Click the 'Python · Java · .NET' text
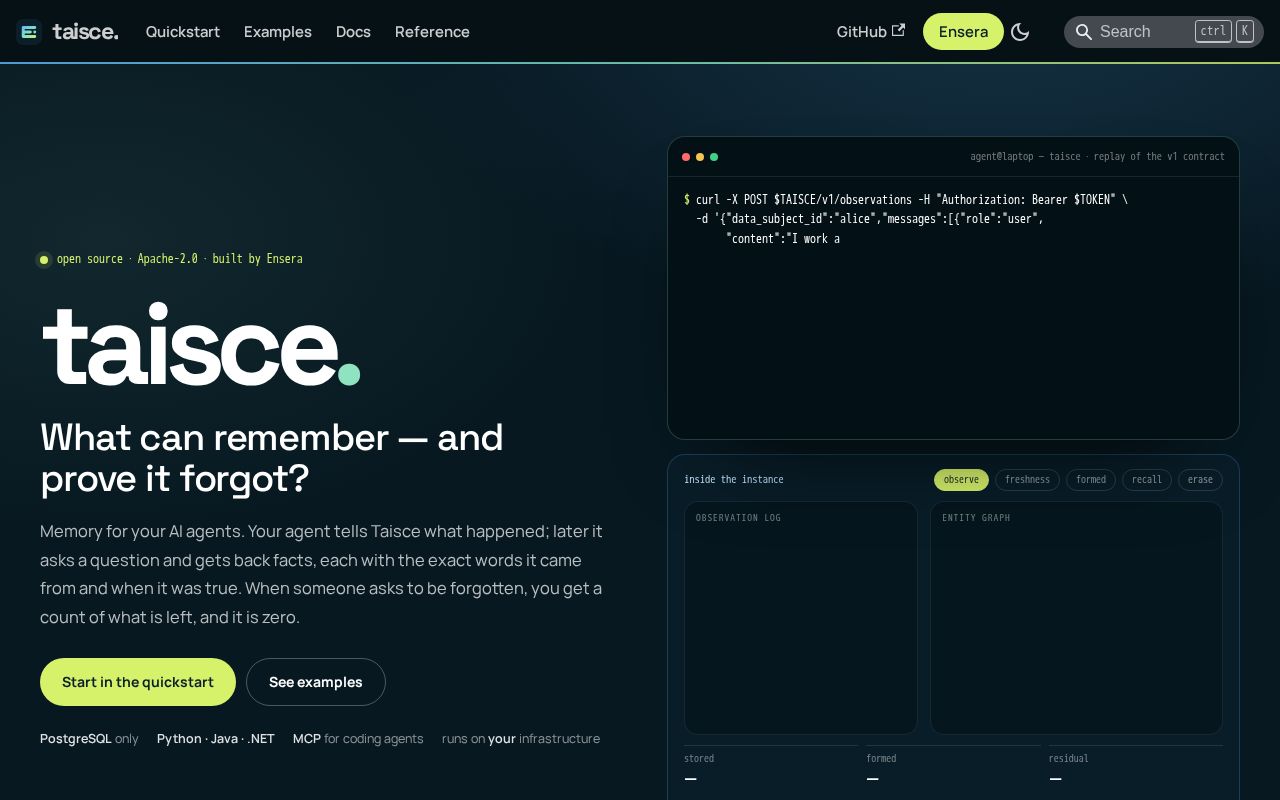1280x800 pixels. (x=216, y=739)
